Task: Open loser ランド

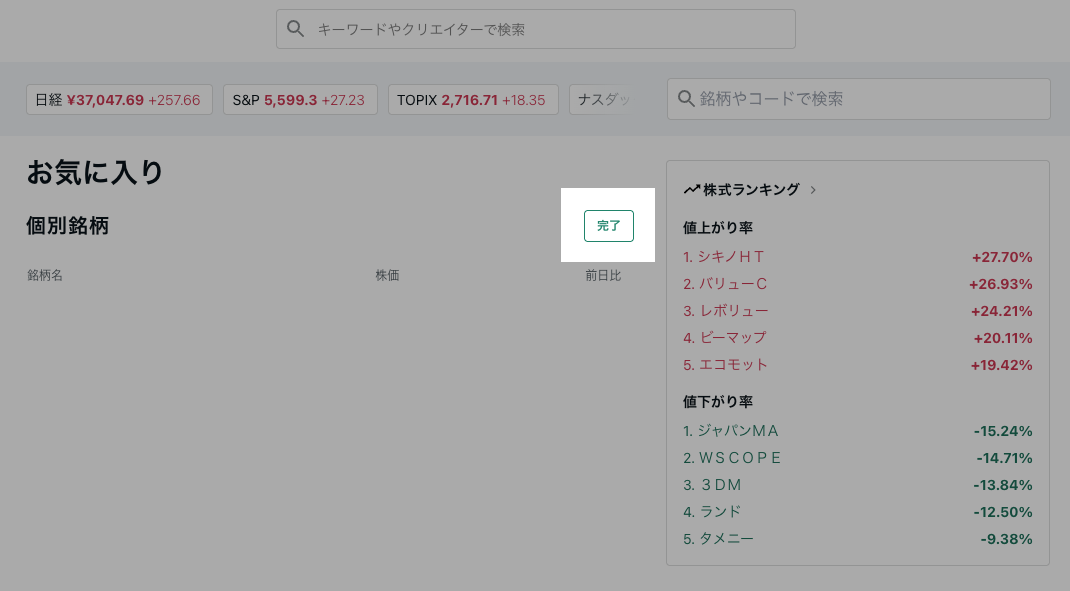Action: point(712,512)
